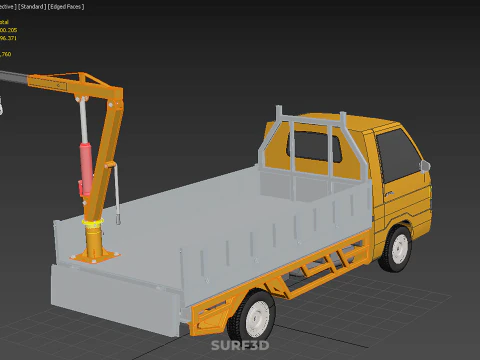Open the partially visible Perspective viewport label

8,7
